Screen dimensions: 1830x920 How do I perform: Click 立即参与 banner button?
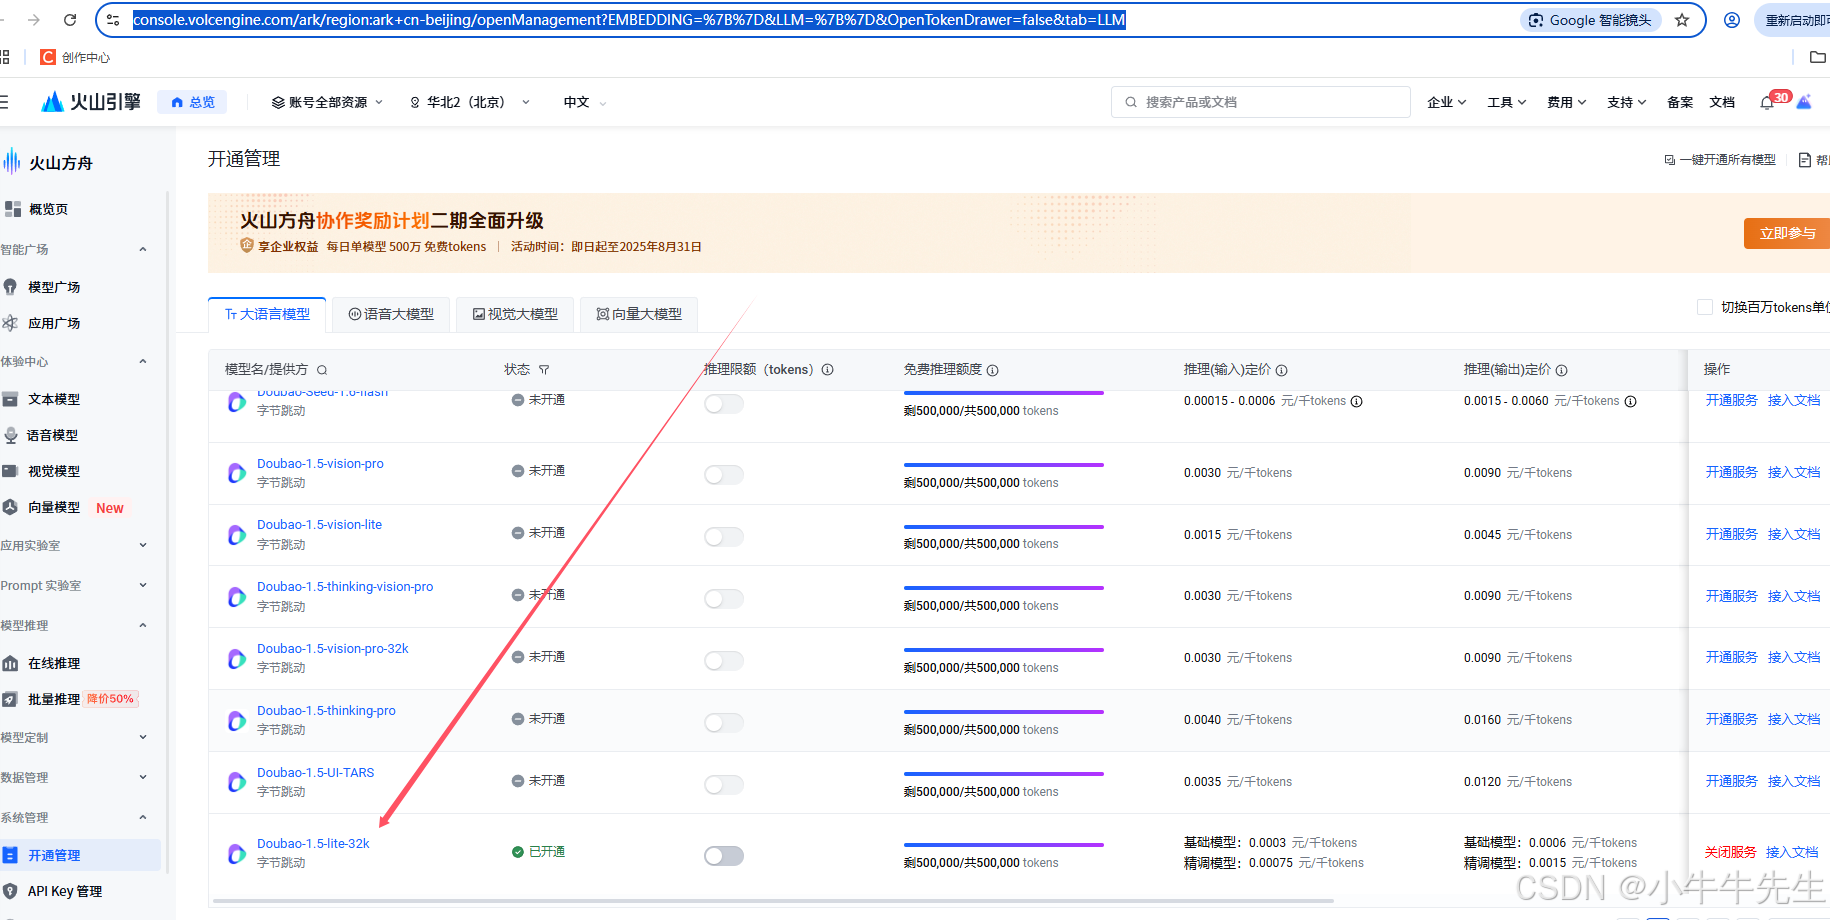(1787, 233)
